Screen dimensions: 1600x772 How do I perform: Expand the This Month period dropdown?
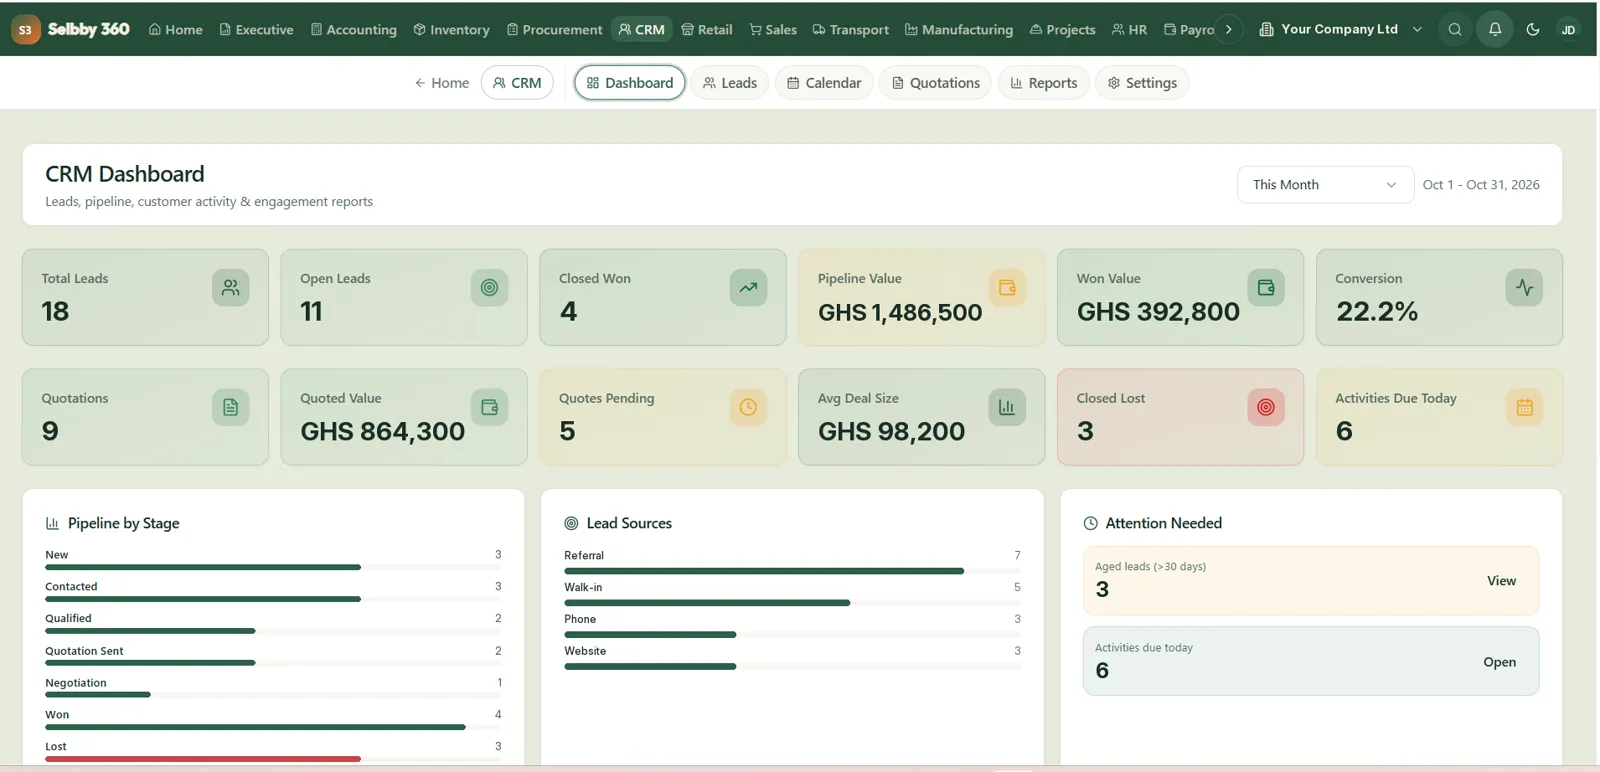click(x=1325, y=185)
